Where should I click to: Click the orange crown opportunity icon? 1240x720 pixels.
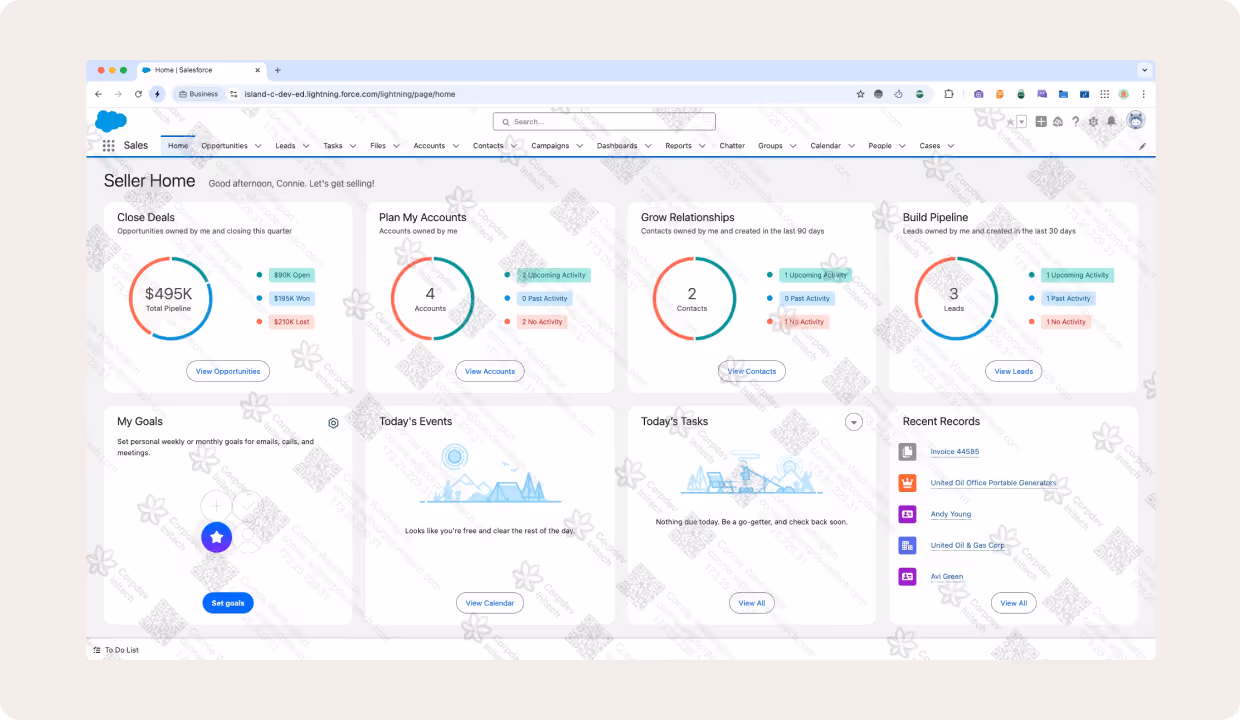(x=907, y=483)
